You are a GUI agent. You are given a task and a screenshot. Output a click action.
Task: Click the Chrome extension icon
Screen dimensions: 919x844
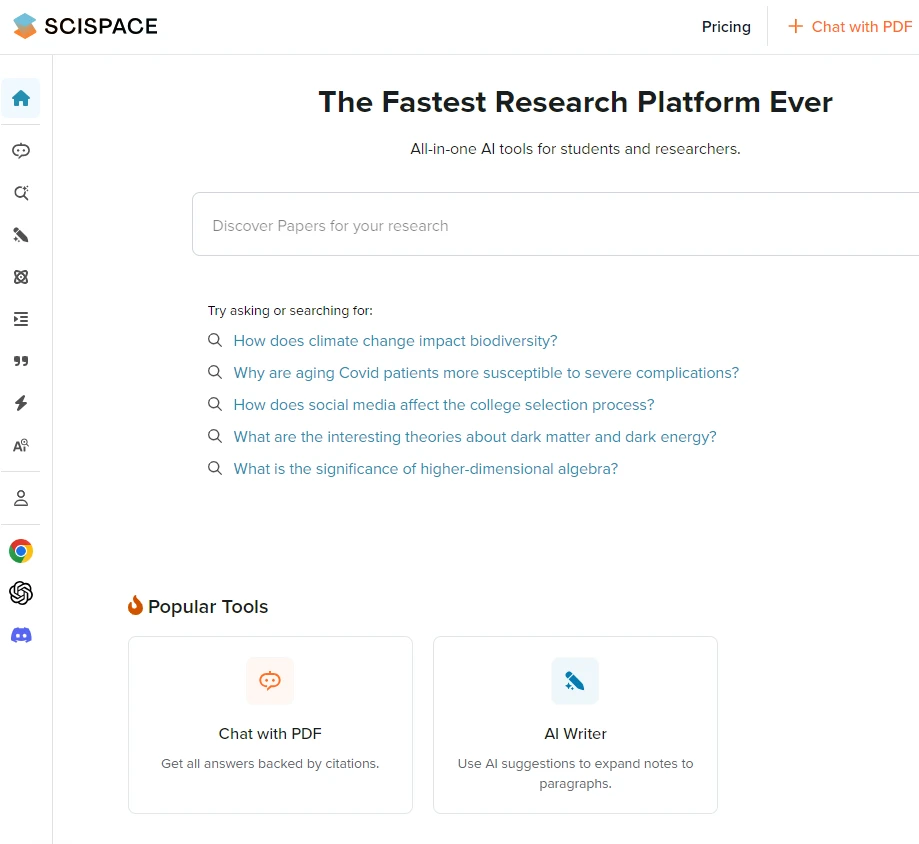click(x=21, y=551)
